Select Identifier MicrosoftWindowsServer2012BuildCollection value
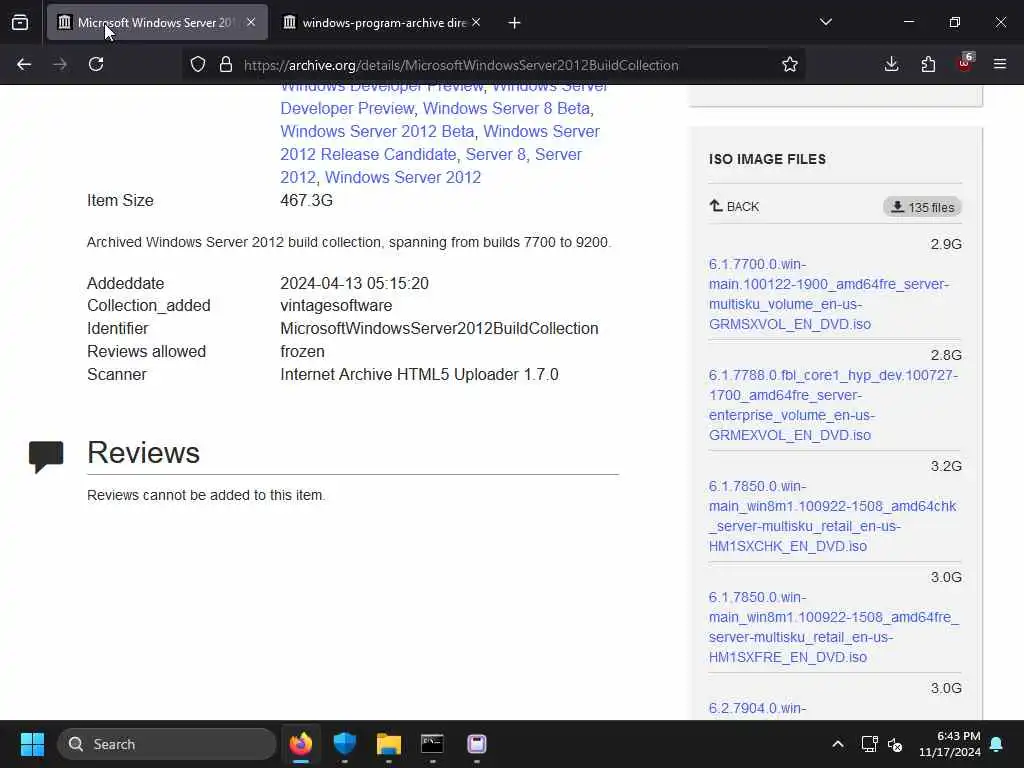 (439, 328)
